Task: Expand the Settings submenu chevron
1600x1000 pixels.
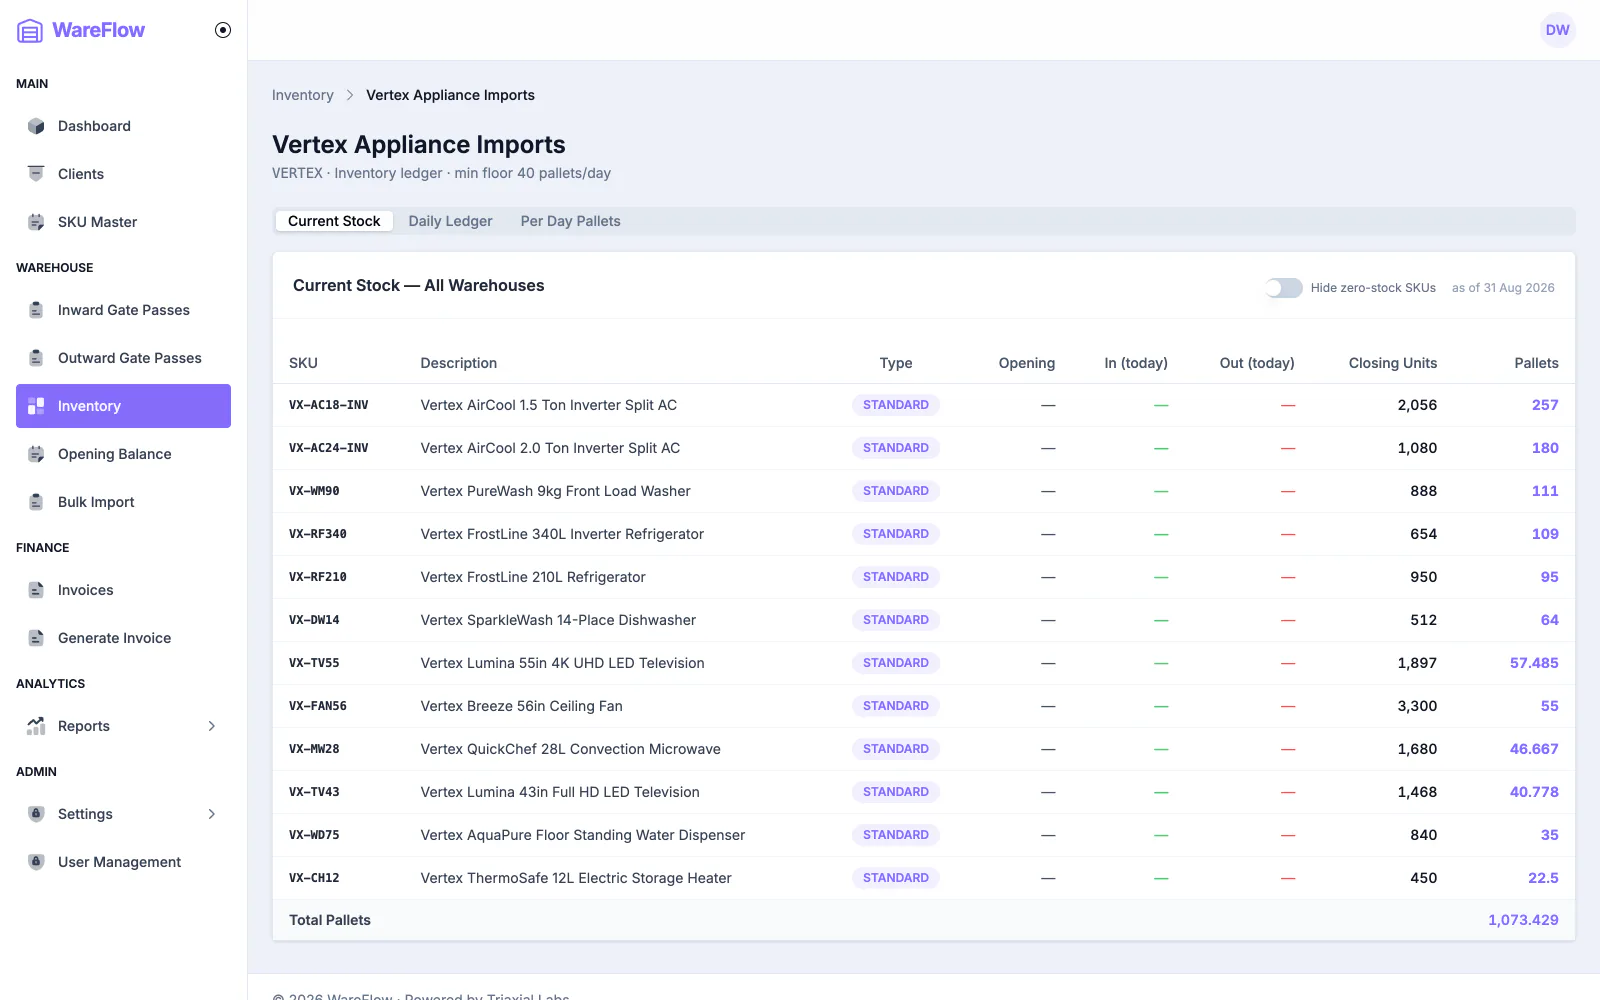Action: tap(212, 814)
